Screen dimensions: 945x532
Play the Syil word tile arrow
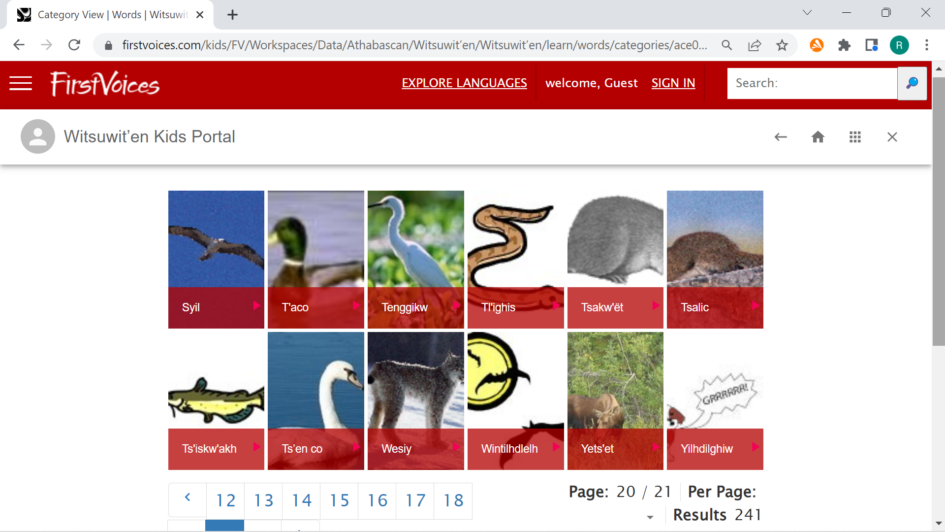(x=256, y=305)
